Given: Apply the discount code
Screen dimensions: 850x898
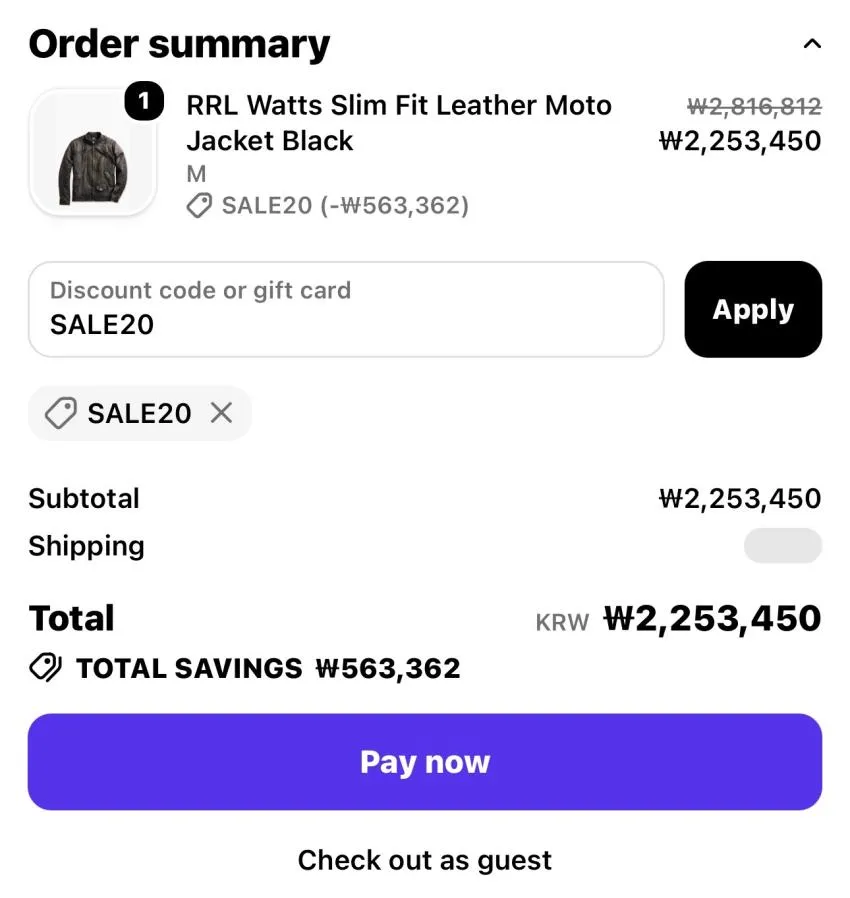Looking at the screenshot, I should coord(753,309).
